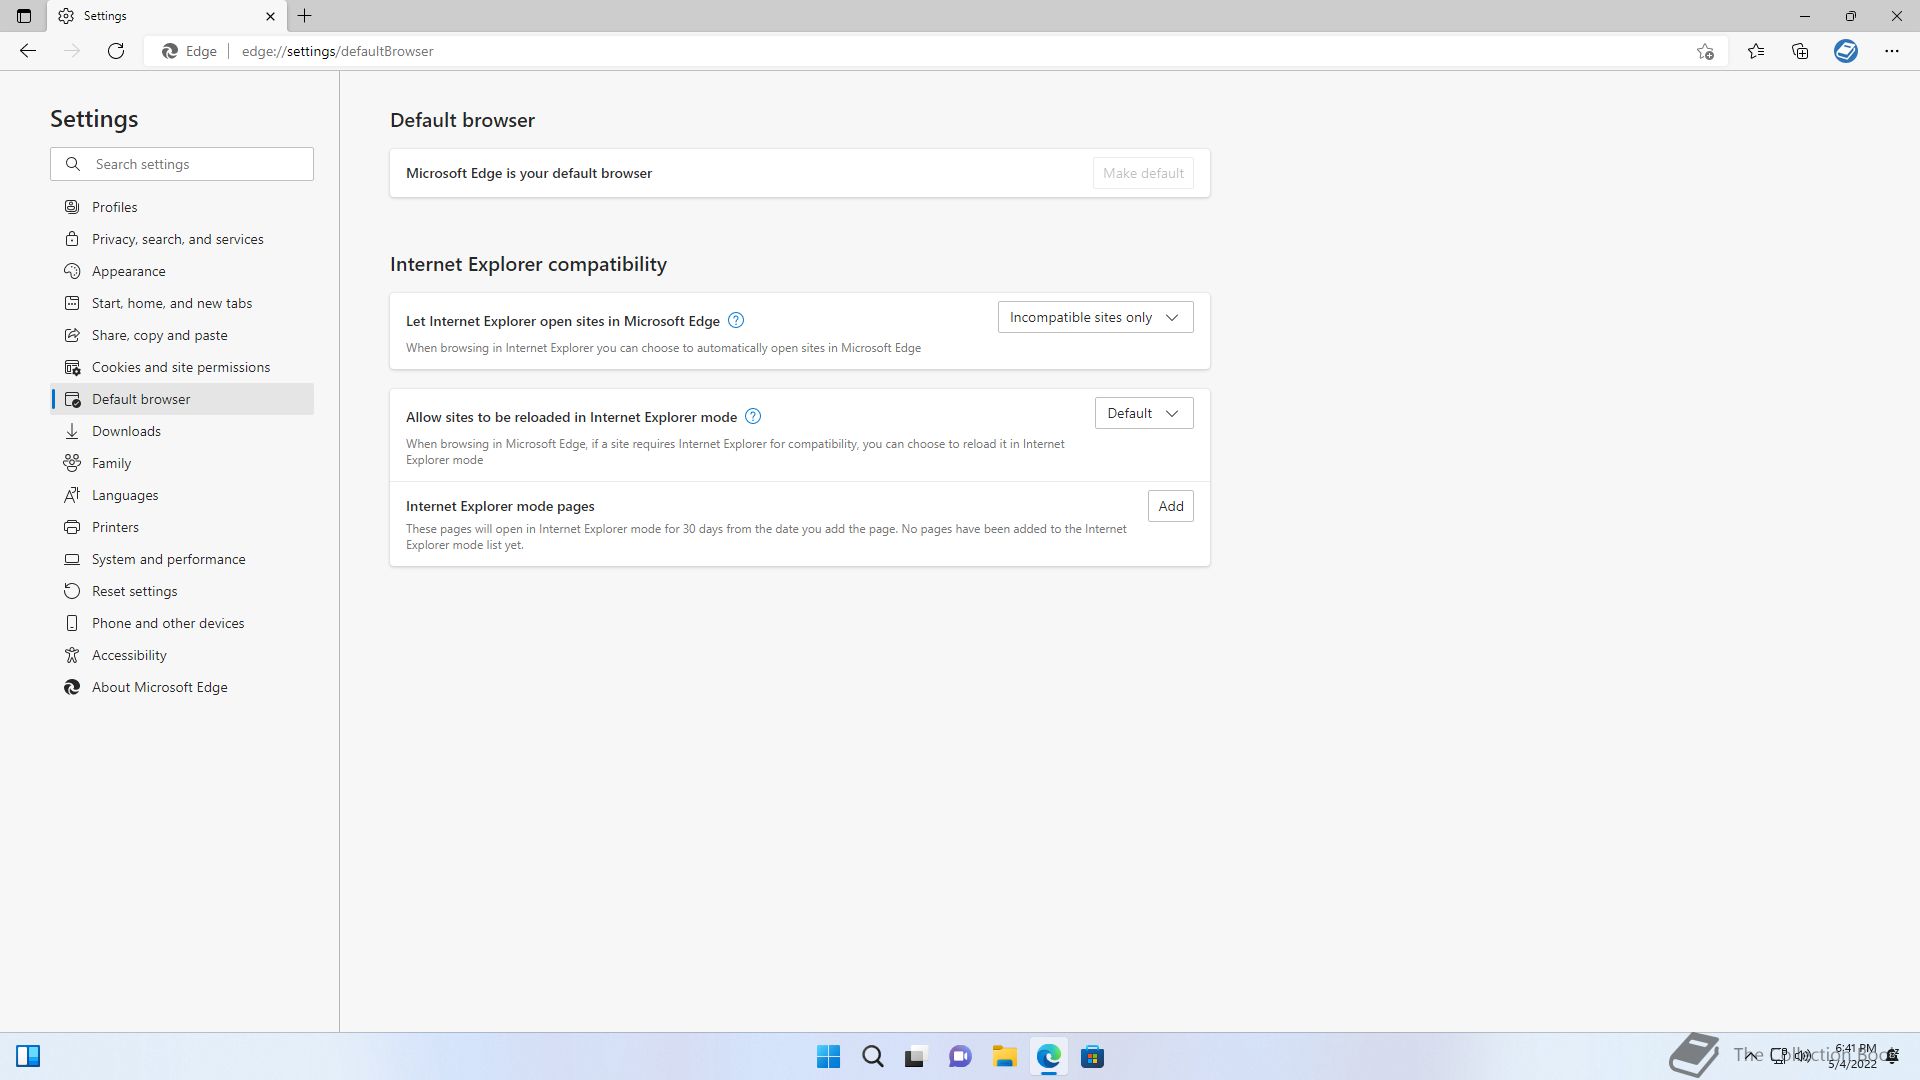The width and height of the screenshot is (1920, 1080).
Task: Open a new tab with plus button
Action: [305, 16]
